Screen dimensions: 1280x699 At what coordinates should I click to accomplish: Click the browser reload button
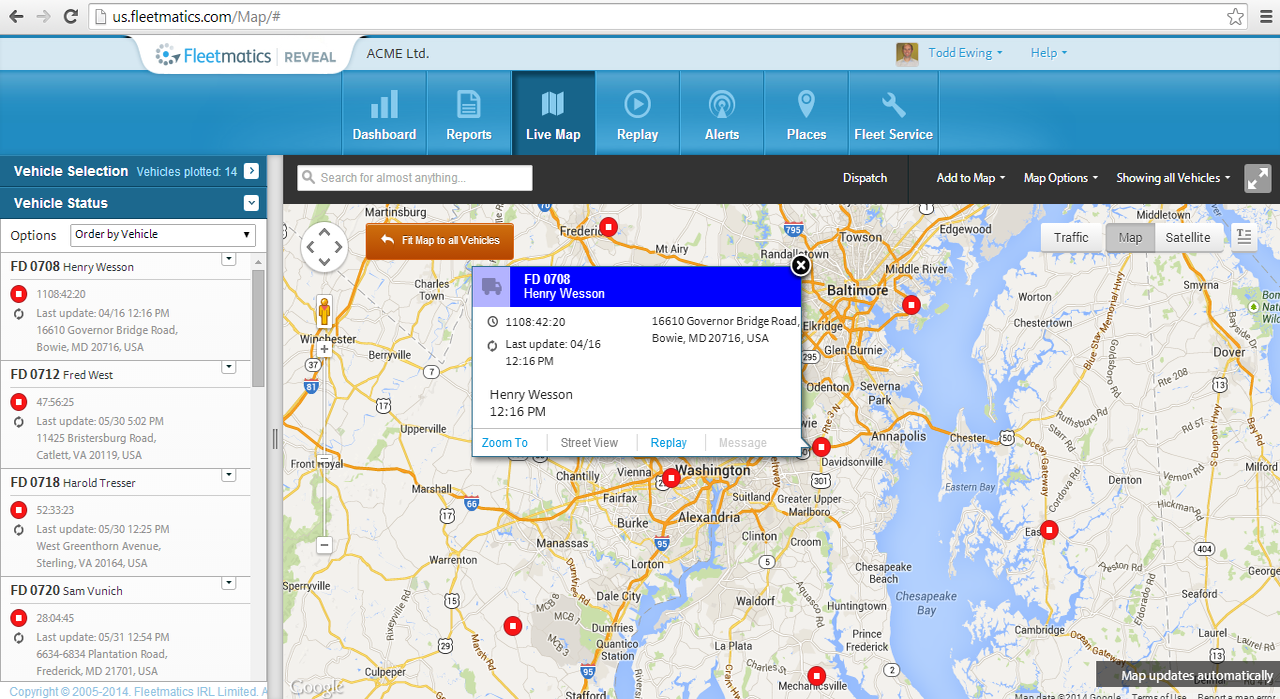pyautogui.click(x=70, y=16)
